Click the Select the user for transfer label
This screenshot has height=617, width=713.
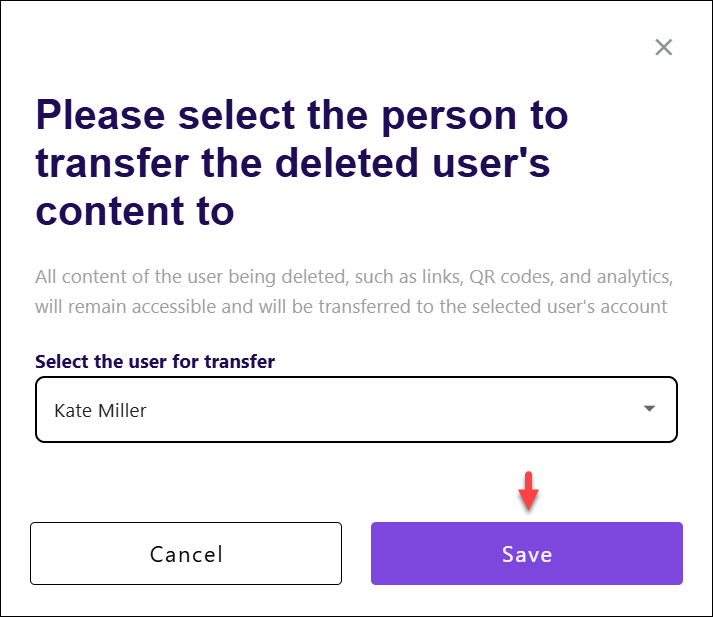(155, 362)
